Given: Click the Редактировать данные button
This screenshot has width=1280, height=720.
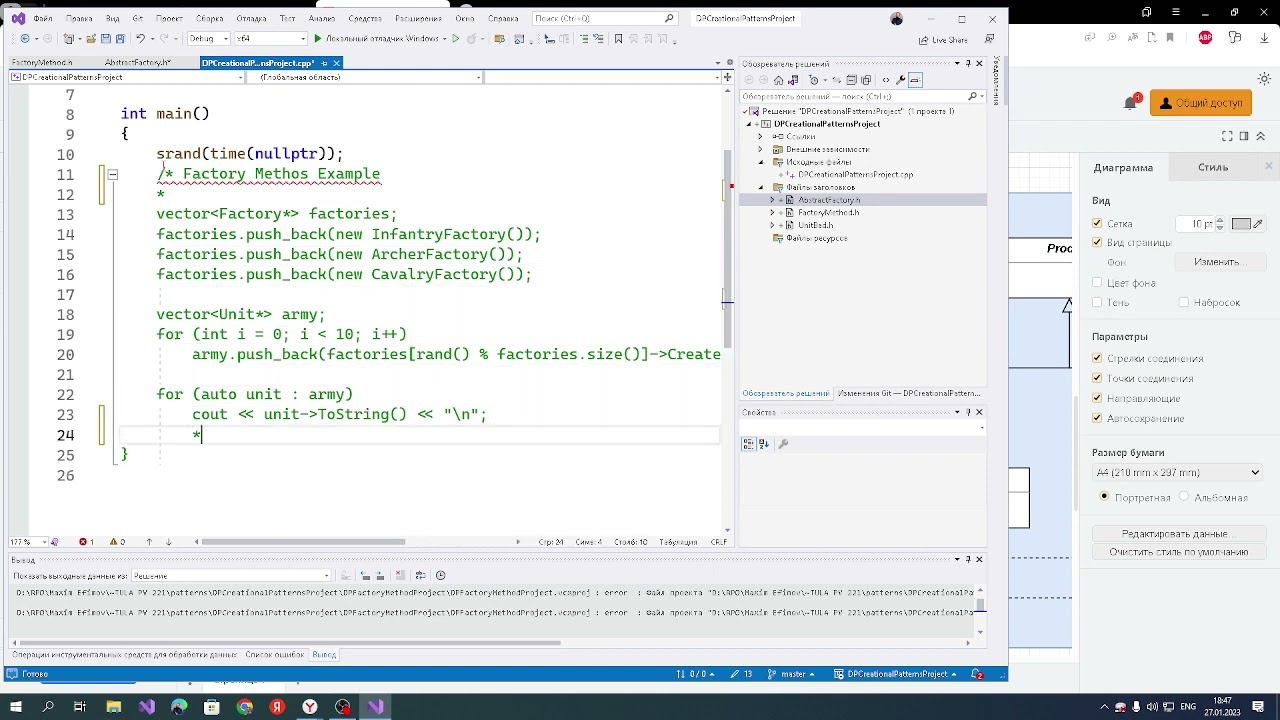Looking at the screenshot, I should [1178, 534].
